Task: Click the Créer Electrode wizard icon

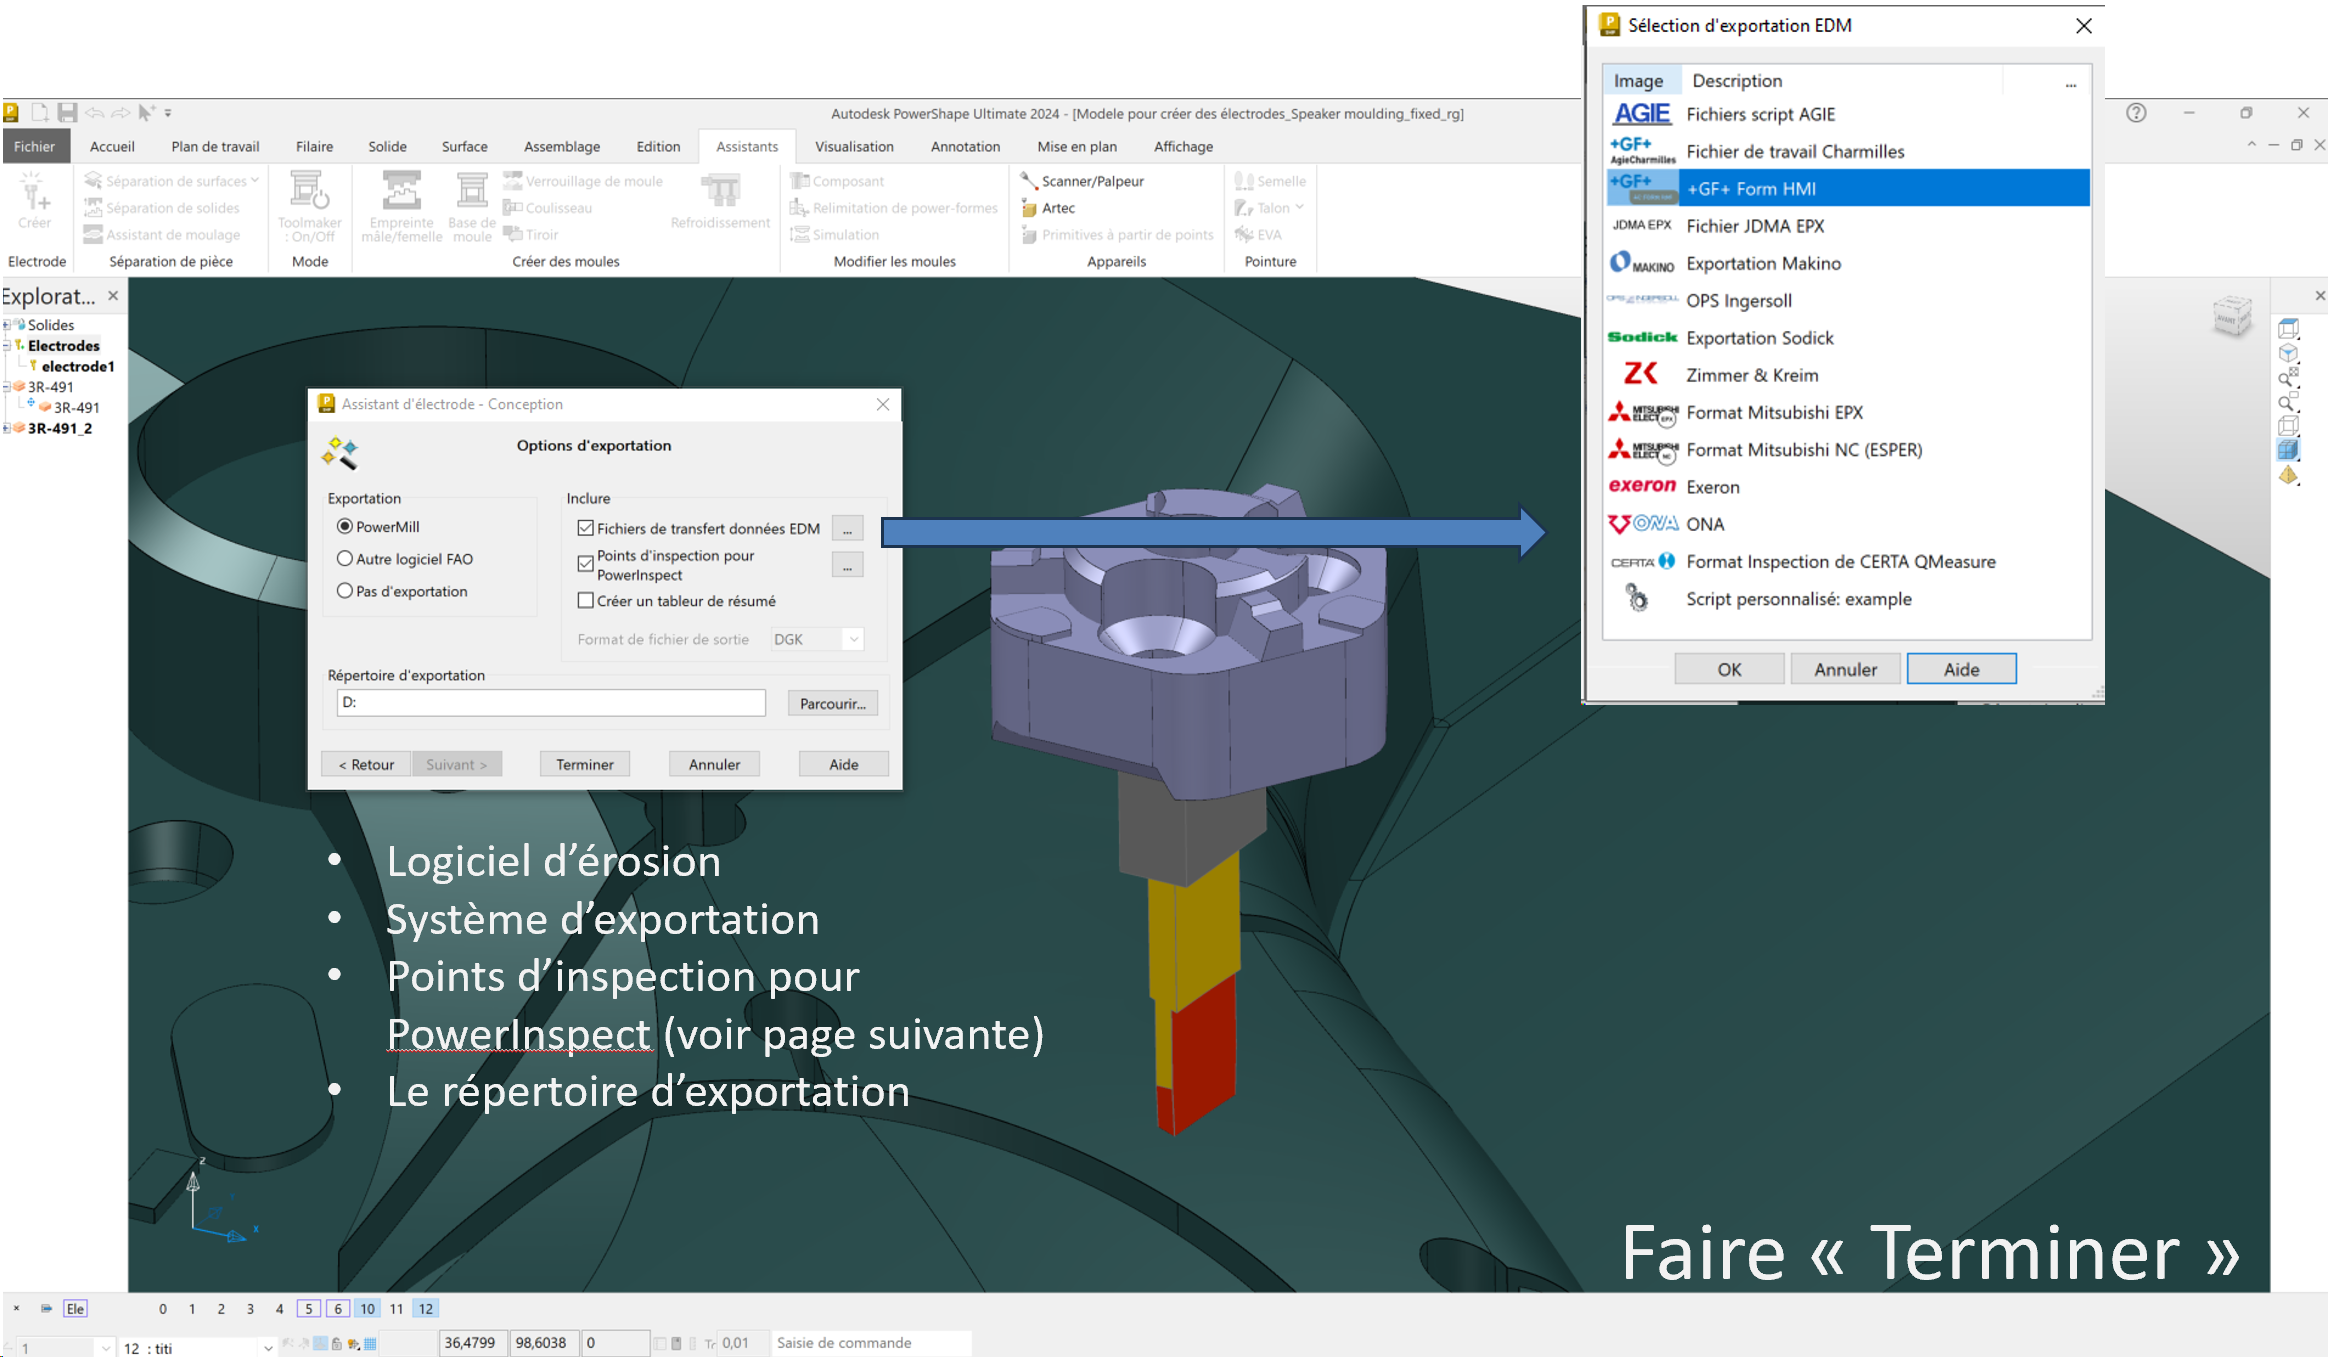Action: pyautogui.click(x=33, y=190)
